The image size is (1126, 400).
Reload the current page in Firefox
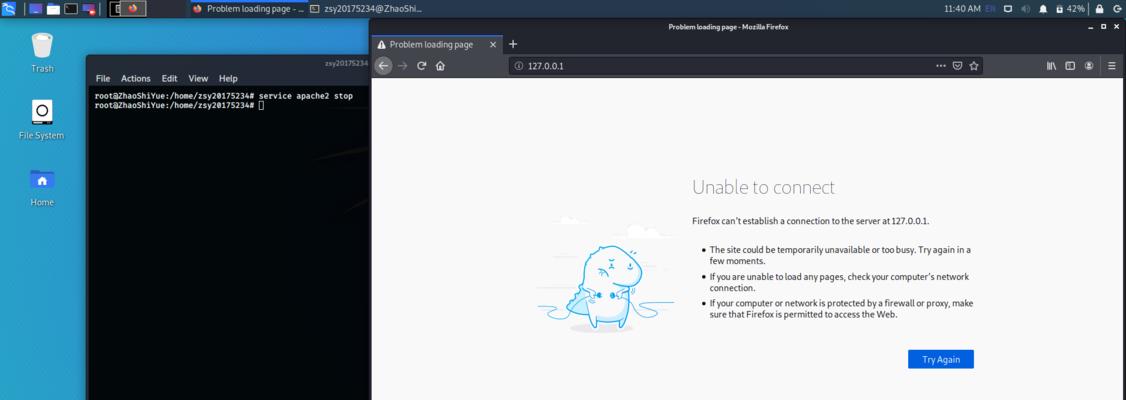tap(422, 65)
